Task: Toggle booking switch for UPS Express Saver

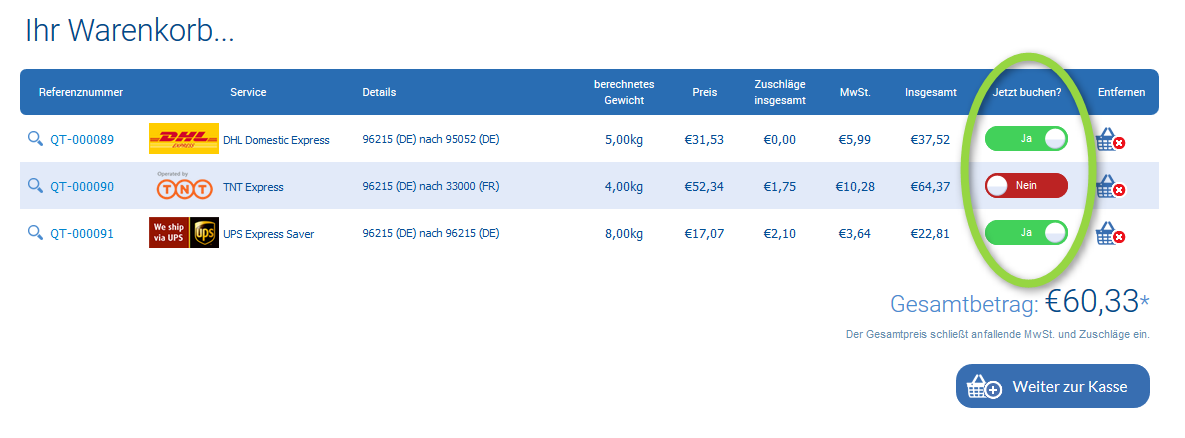Action: [x=1026, y=233]
